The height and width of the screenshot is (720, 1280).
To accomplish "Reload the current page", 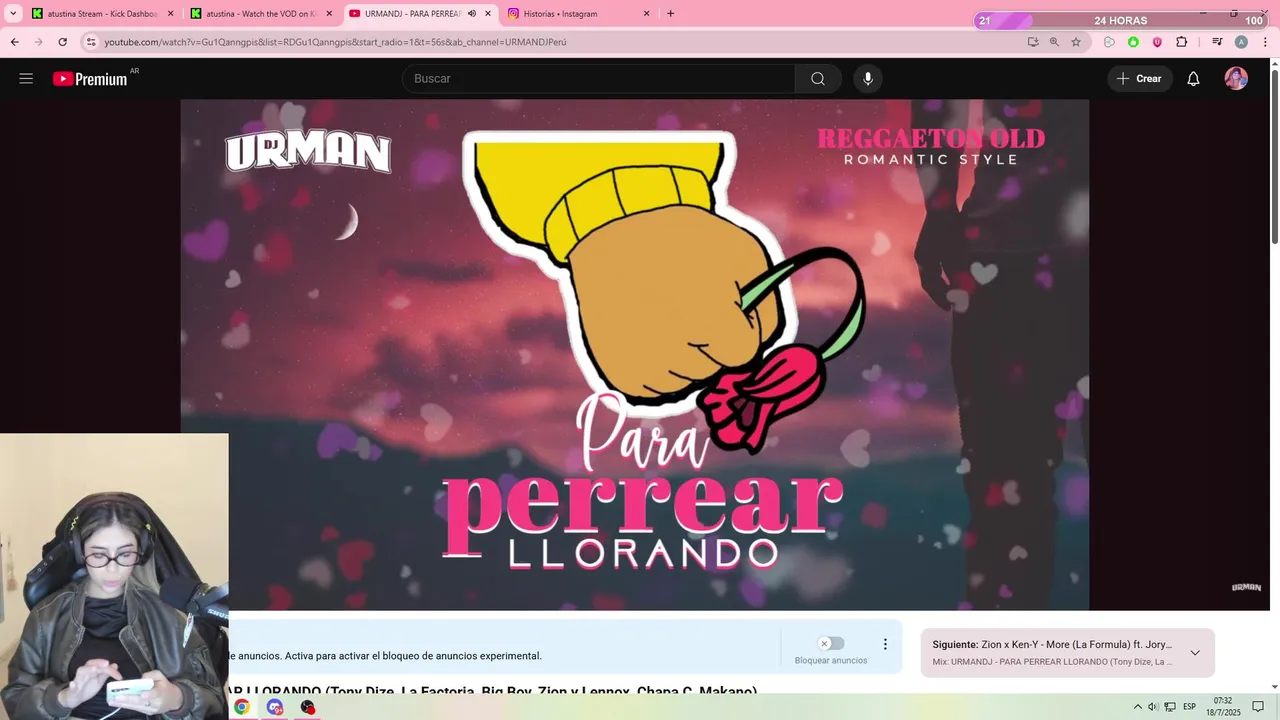I will click(62, 42).
